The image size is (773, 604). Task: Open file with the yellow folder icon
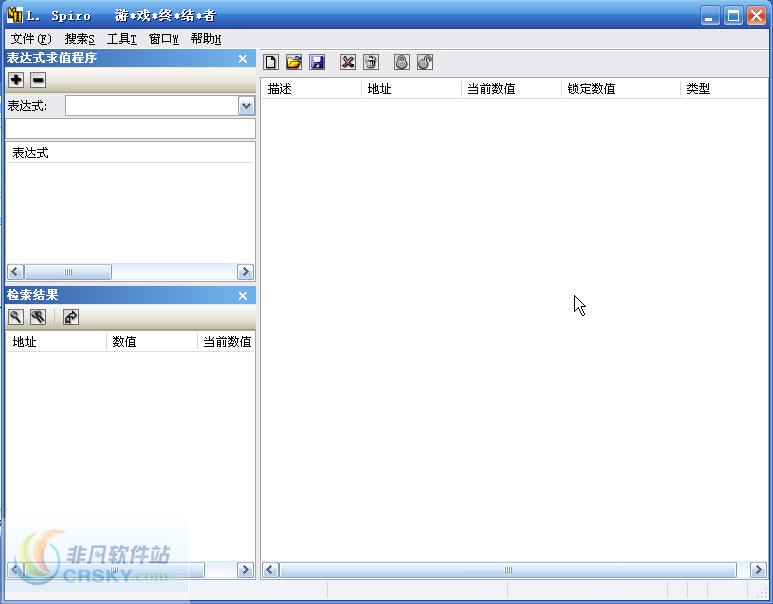point(294,62)
